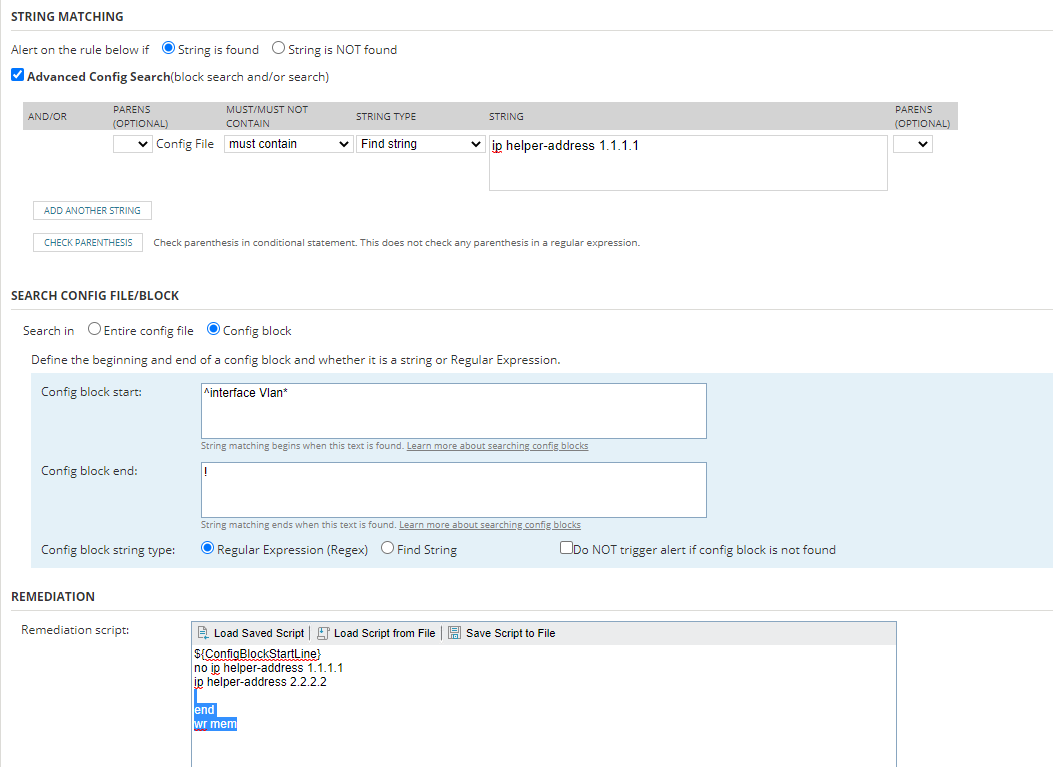Click the Config block end field
Viewport: 1053px width, 767px height.
454,490
